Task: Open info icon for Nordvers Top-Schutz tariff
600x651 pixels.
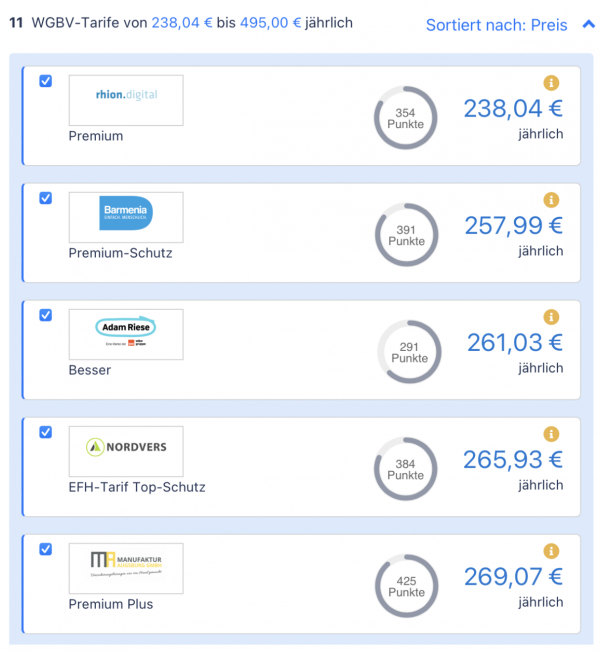Action: point(551,434)
